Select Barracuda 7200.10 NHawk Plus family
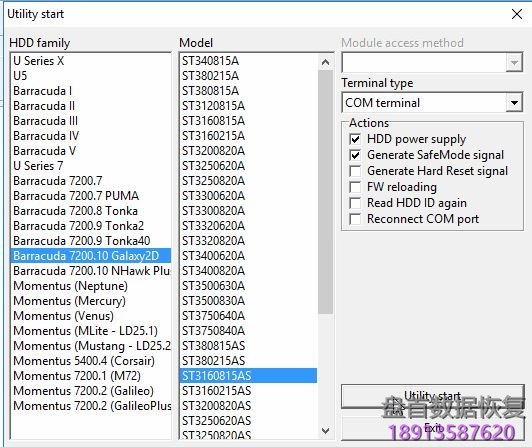The image size is (532, 447). click(91, 271)
